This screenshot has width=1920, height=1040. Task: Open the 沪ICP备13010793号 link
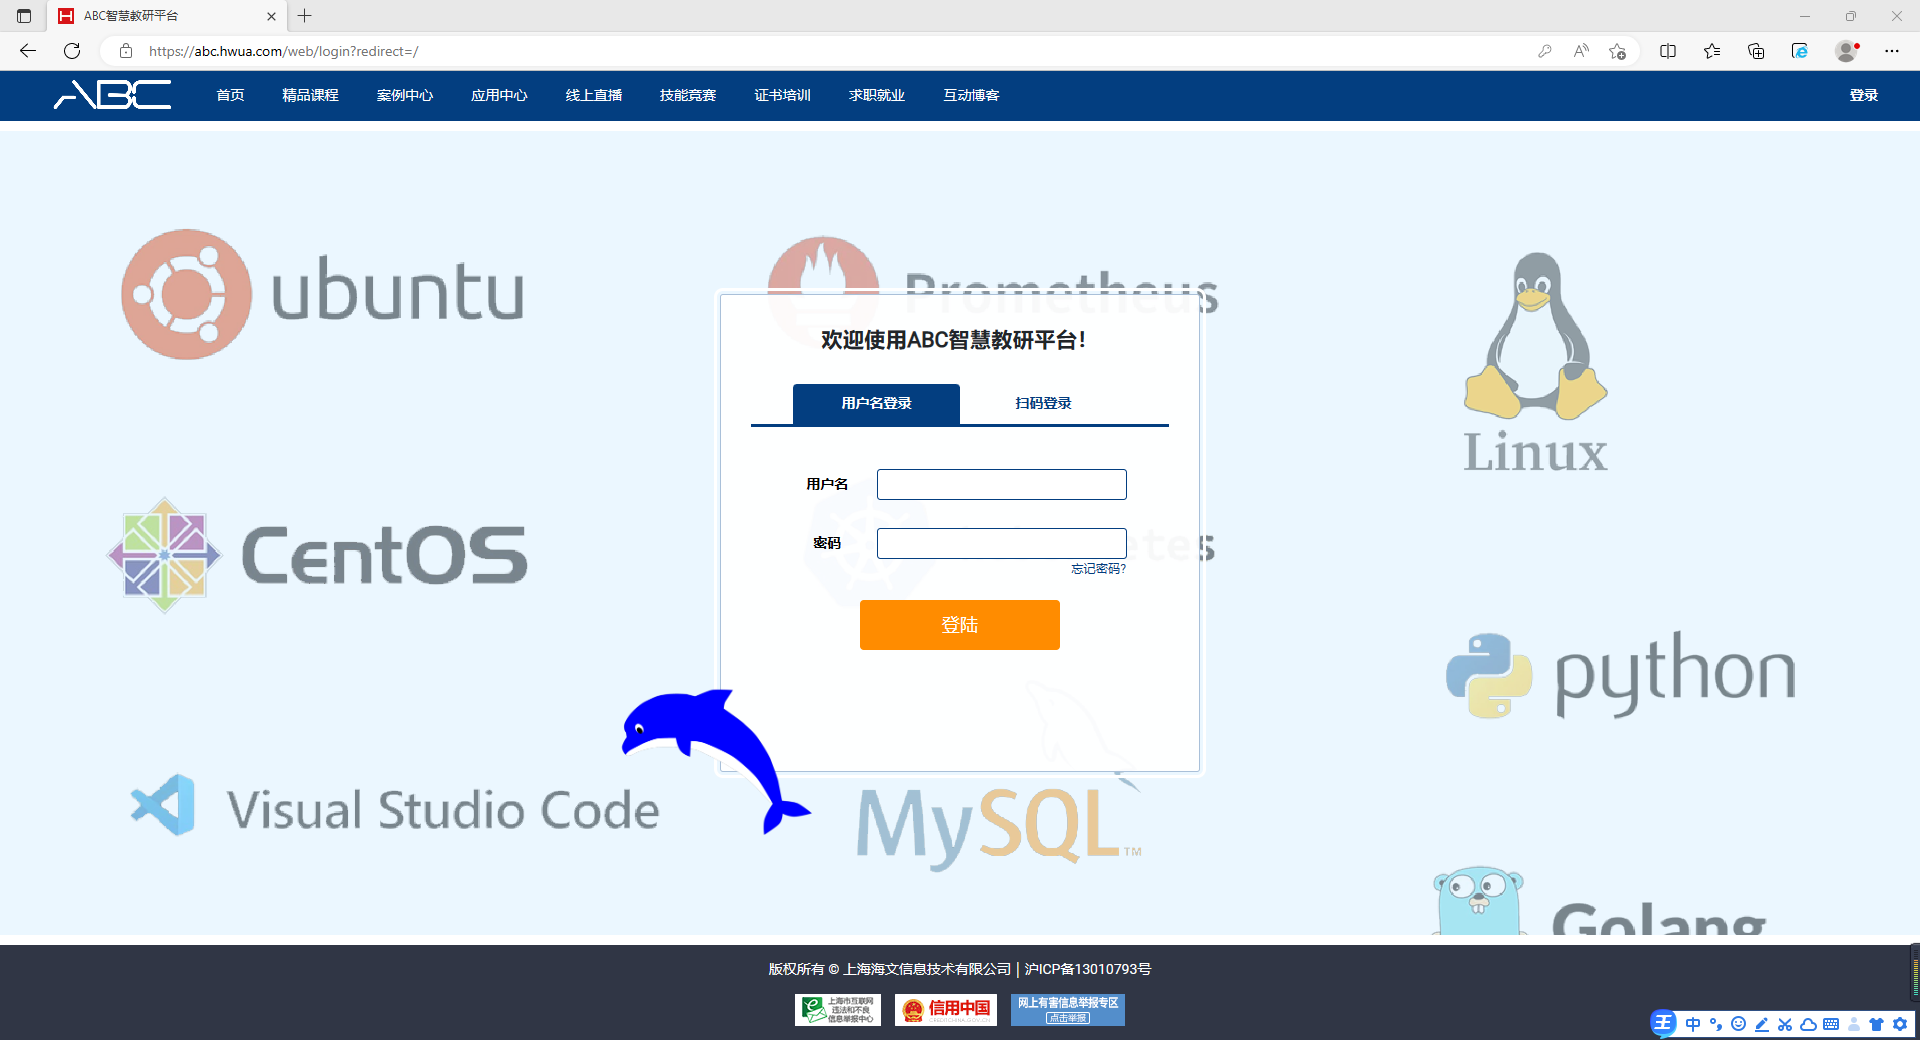(1088, 969)
